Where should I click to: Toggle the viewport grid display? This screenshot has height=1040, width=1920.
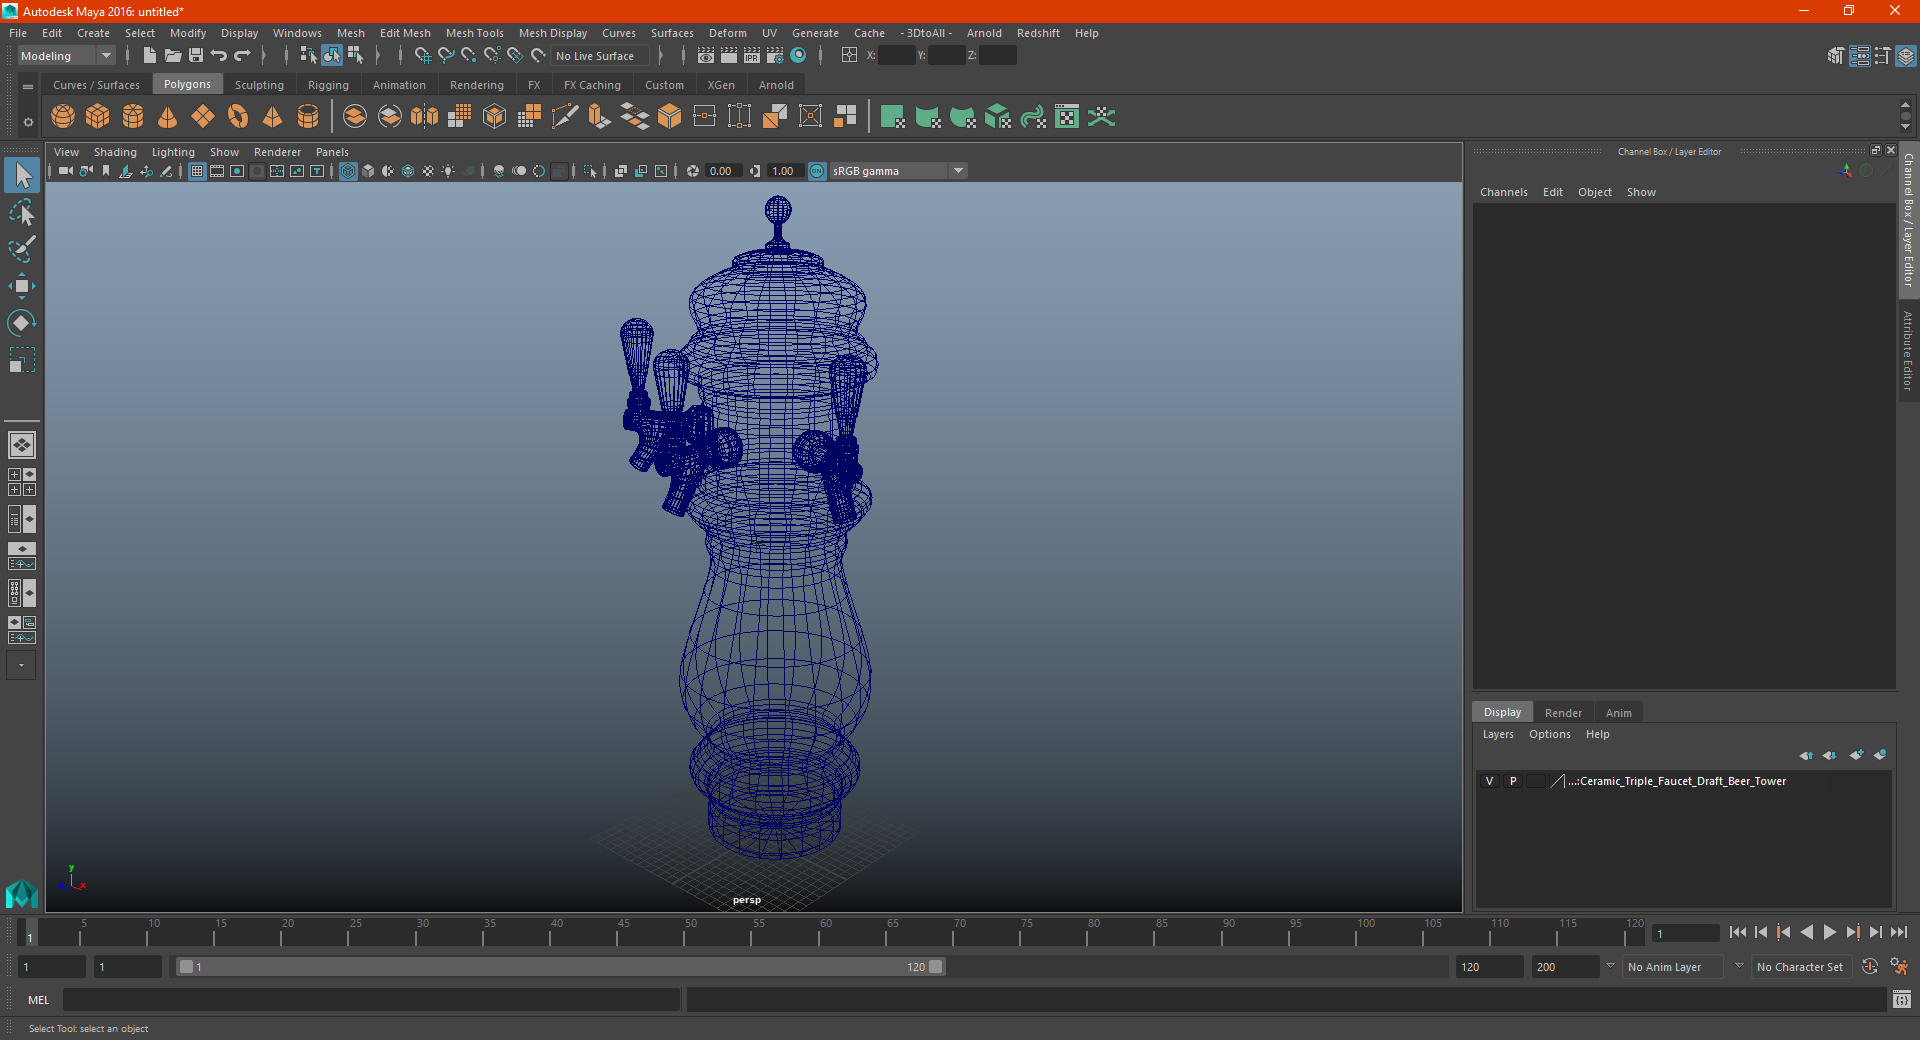coord(197,171)
